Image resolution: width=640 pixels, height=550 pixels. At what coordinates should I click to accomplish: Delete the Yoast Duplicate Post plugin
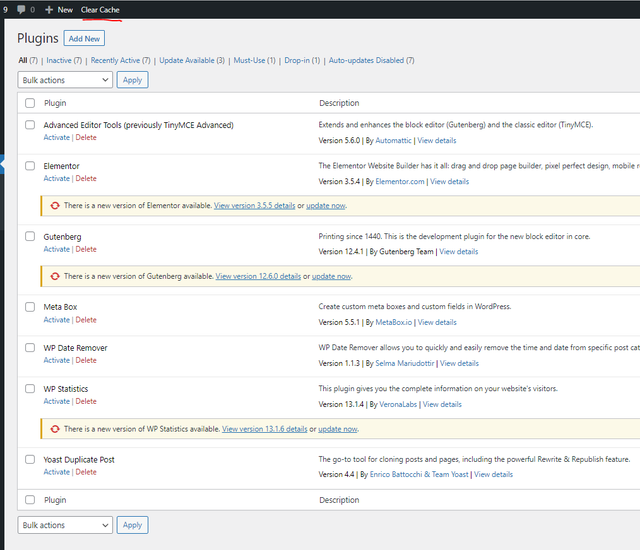point(86,472)
